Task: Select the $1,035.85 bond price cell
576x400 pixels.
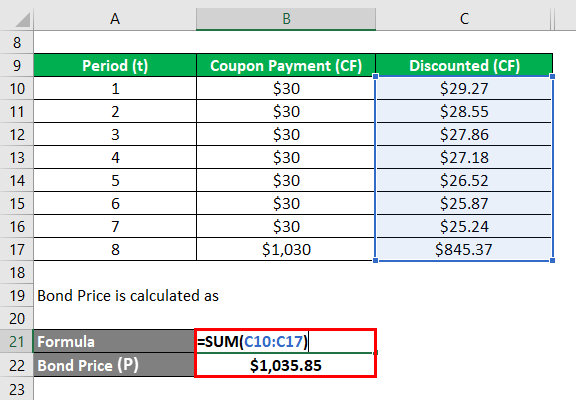Action: tap(286, 365)
